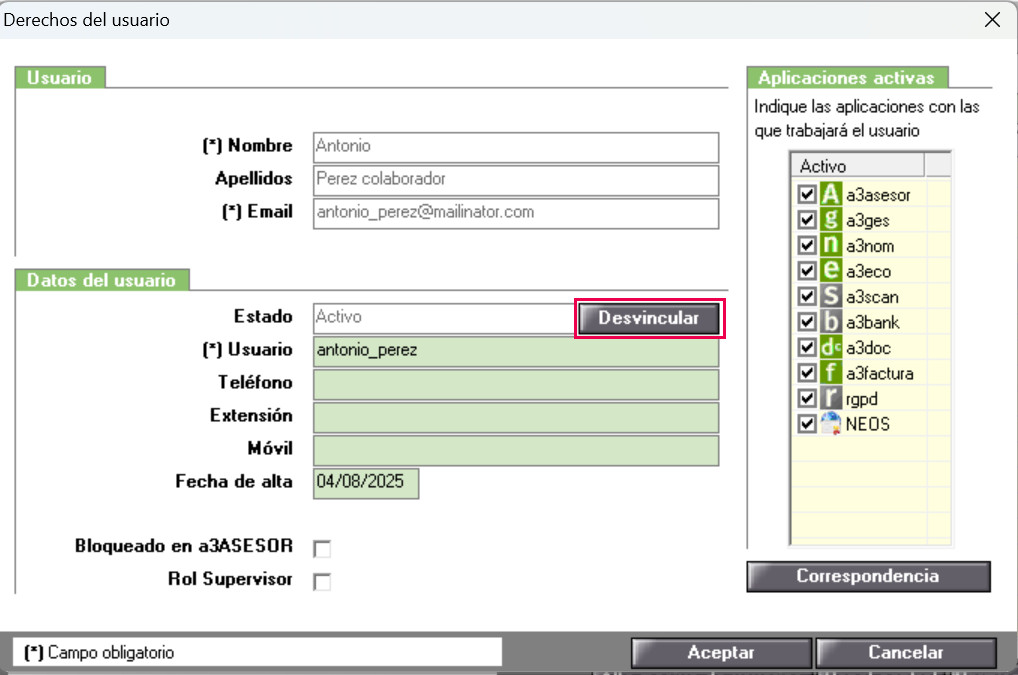Click the a3ges green icon

click(830, 219)
